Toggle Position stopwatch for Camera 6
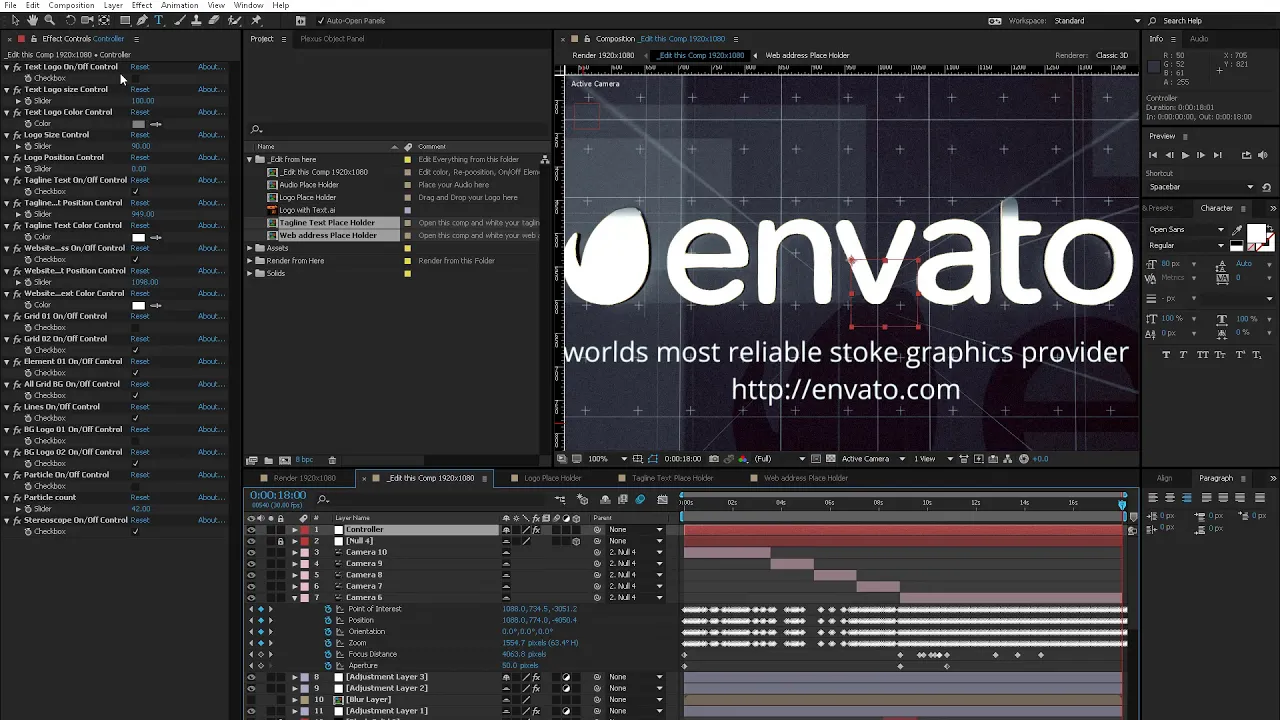 click(328, 620)
